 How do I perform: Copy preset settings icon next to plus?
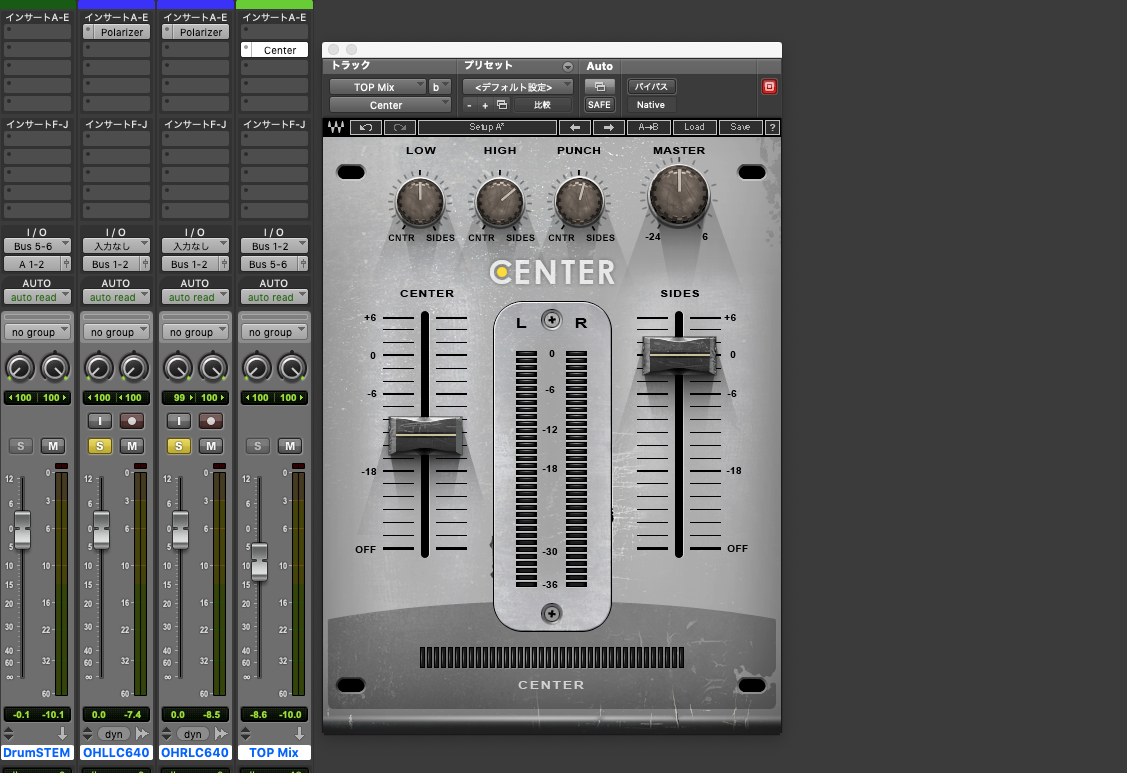pyautogui.click(x=502, y=105)
